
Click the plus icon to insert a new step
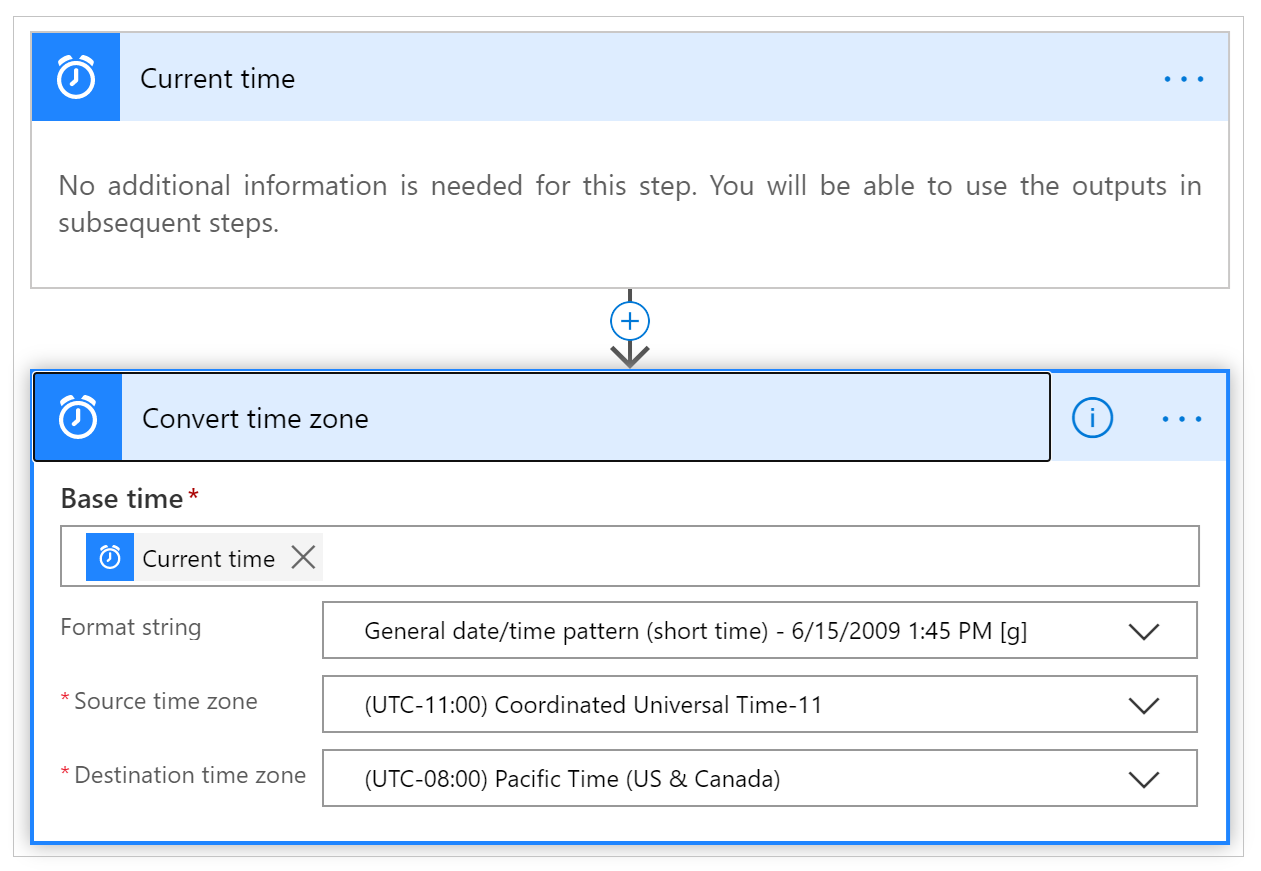(x=629, y=320)
